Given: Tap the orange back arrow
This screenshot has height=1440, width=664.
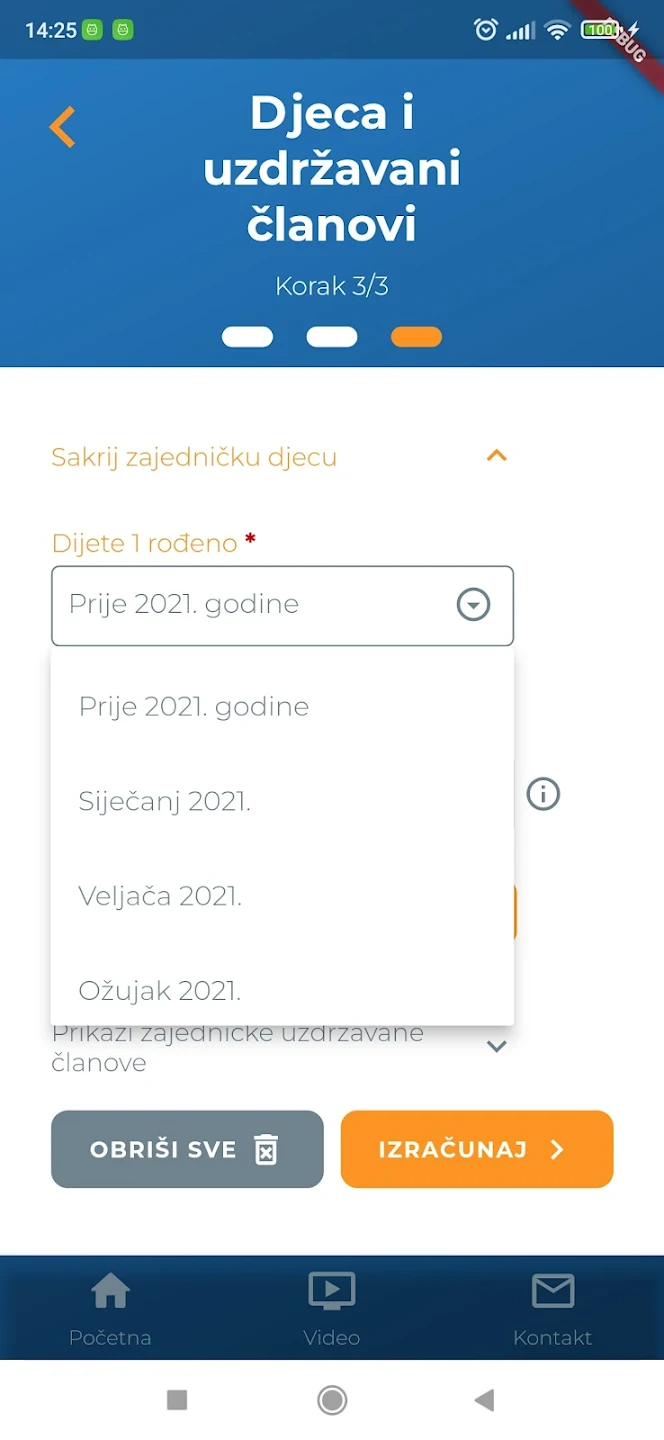Looking at the screenshot, I should [x=62, y=127].
